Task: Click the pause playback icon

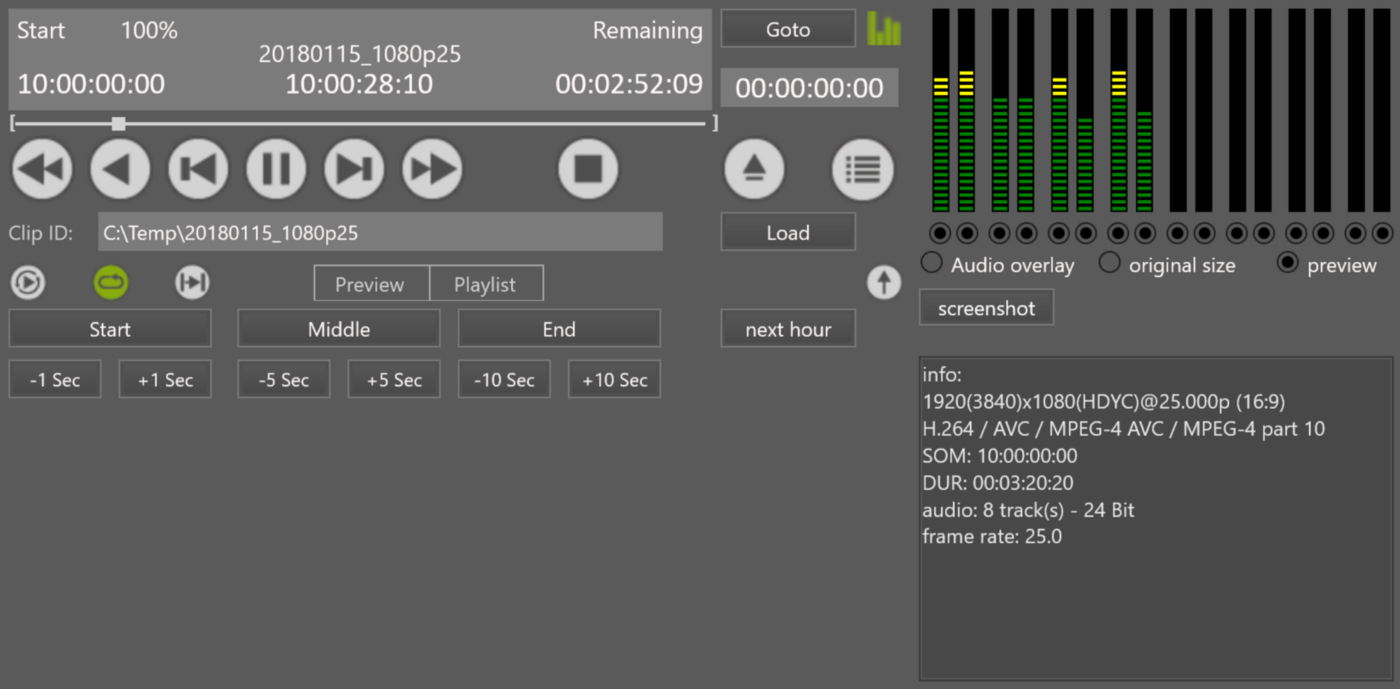Action: click(275, 169)
